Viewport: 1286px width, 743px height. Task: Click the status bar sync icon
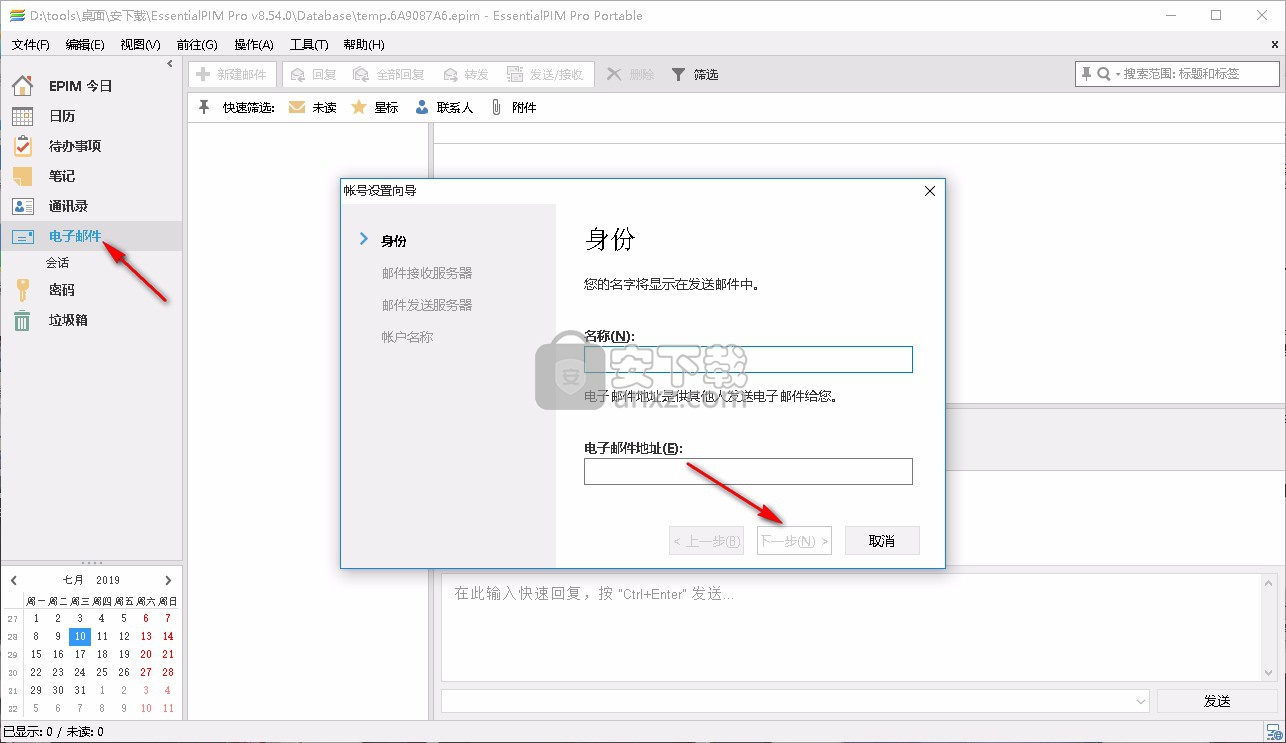(x=1274, y=733)
